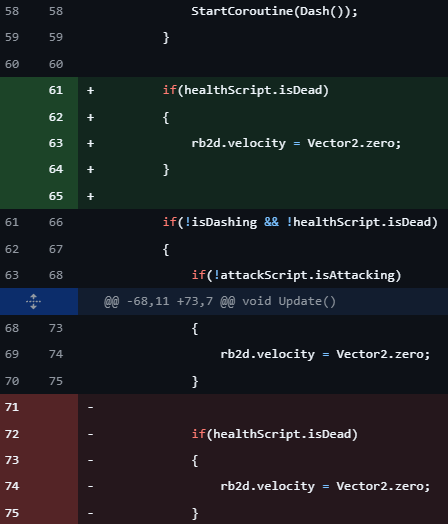This screenshot has height=524, width=448.
Task: Click the minus marker on removed line 74
Action: tap(90, 486)
